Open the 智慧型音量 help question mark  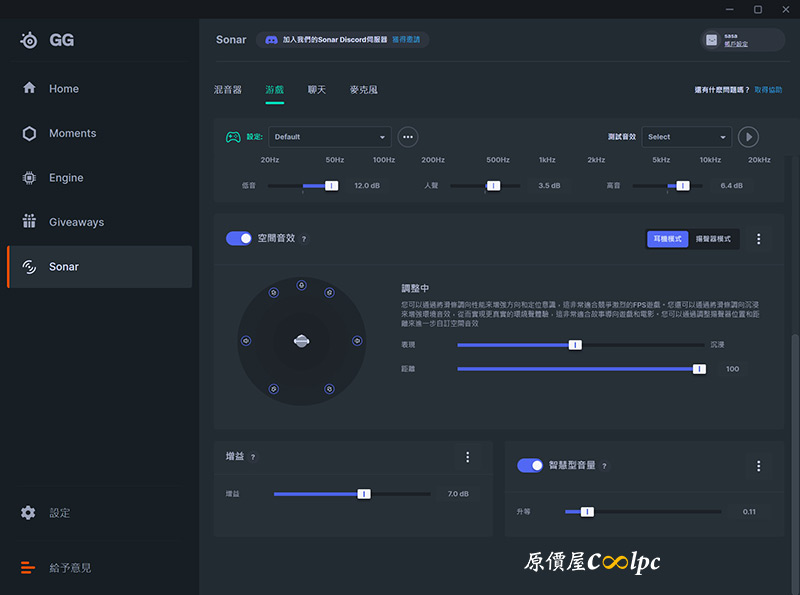(604, 466)
